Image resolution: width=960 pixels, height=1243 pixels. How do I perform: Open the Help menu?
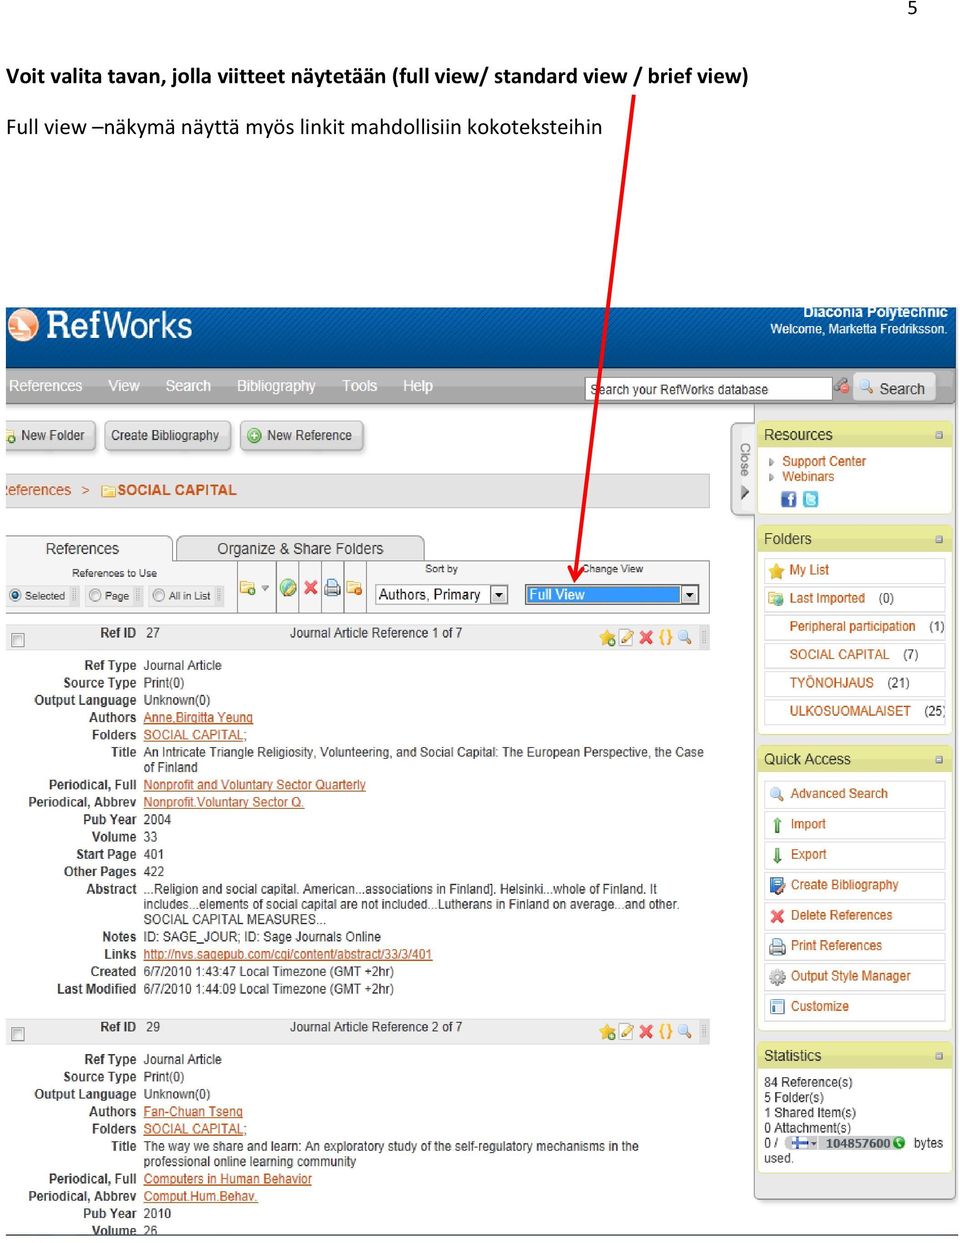click(418, 386)
